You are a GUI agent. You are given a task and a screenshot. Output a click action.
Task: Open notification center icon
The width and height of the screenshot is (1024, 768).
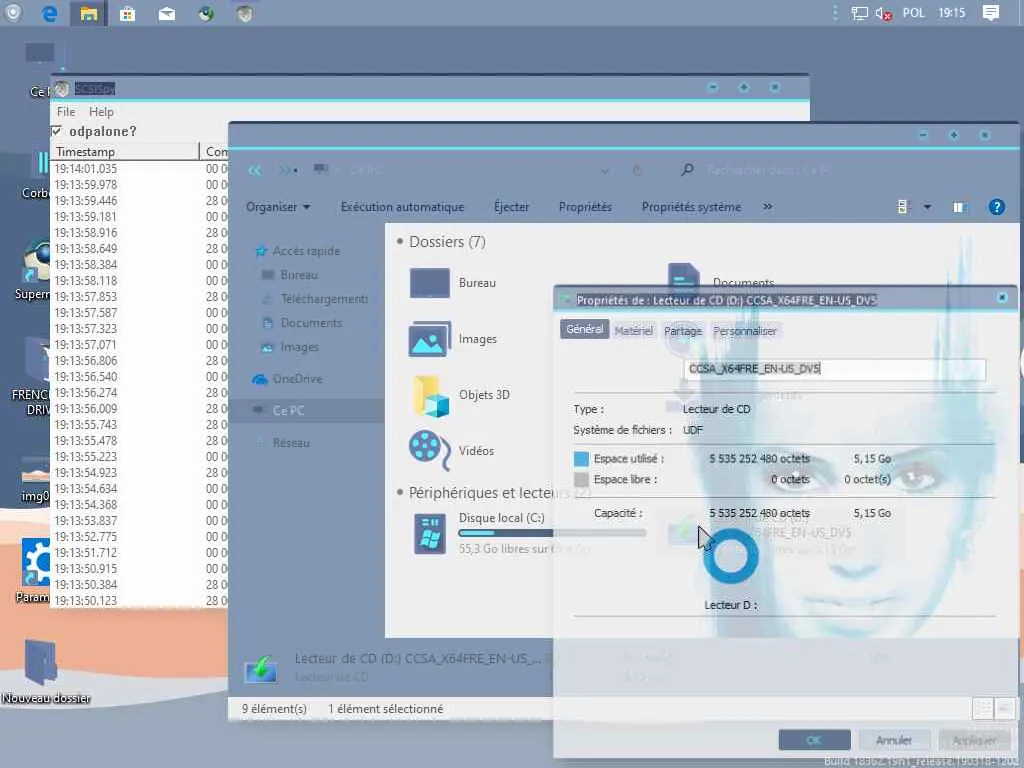coord(991,12)
